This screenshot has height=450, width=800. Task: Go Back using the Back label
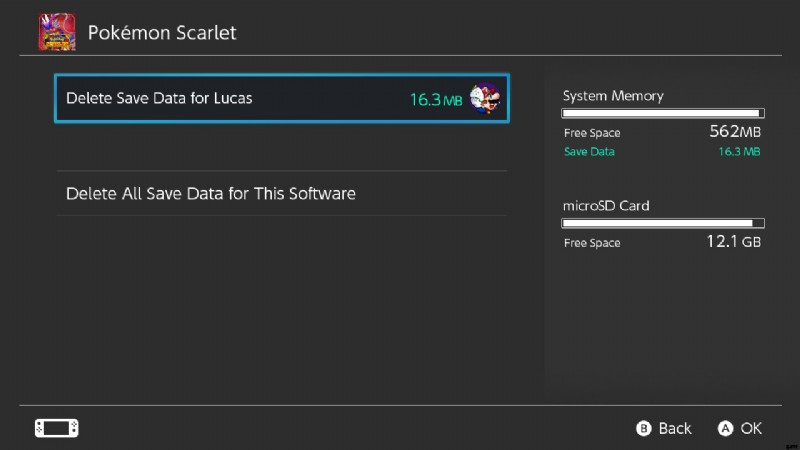[x=674, y=429]
